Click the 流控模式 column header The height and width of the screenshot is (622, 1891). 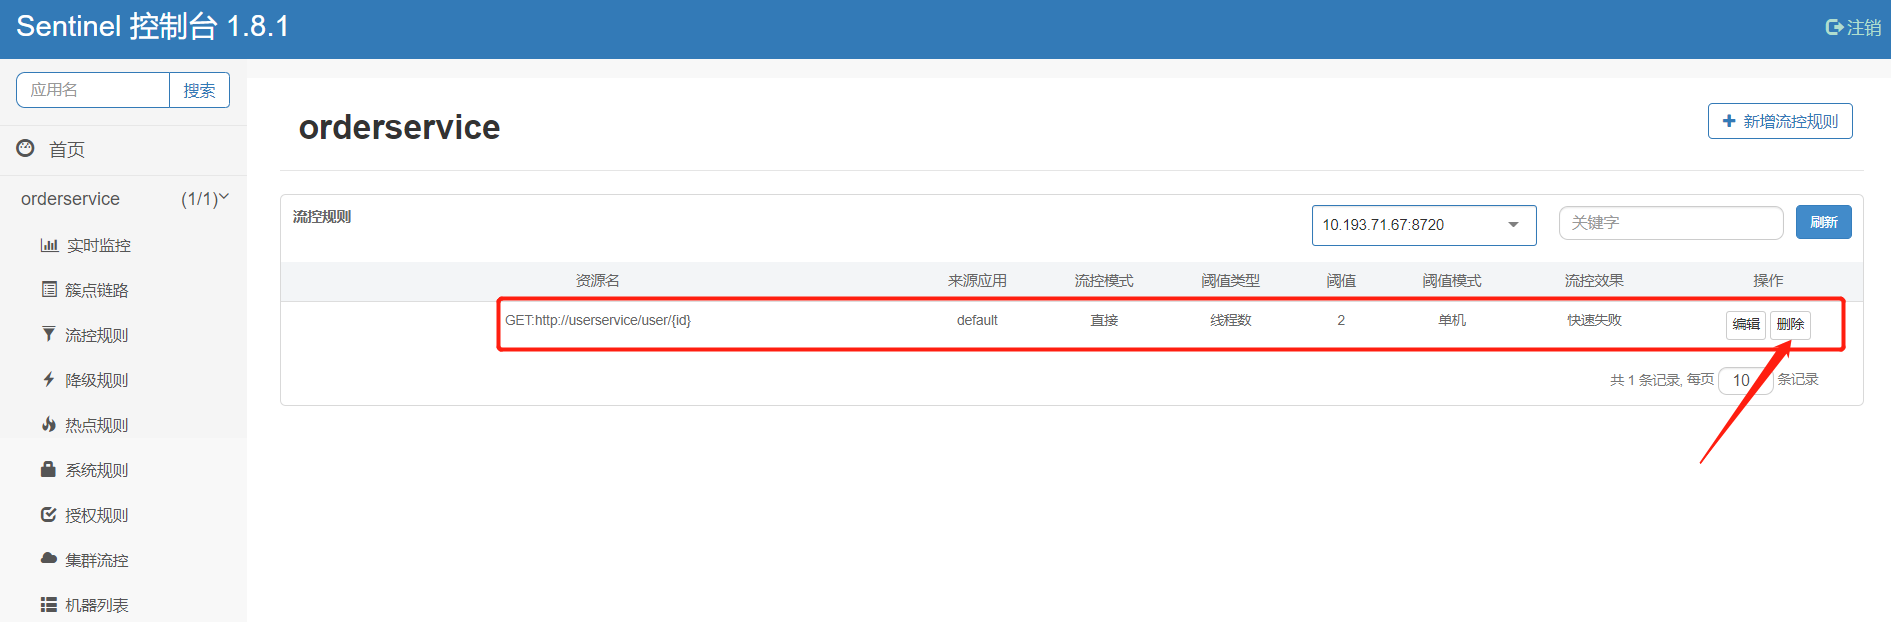click(1104, 281)
